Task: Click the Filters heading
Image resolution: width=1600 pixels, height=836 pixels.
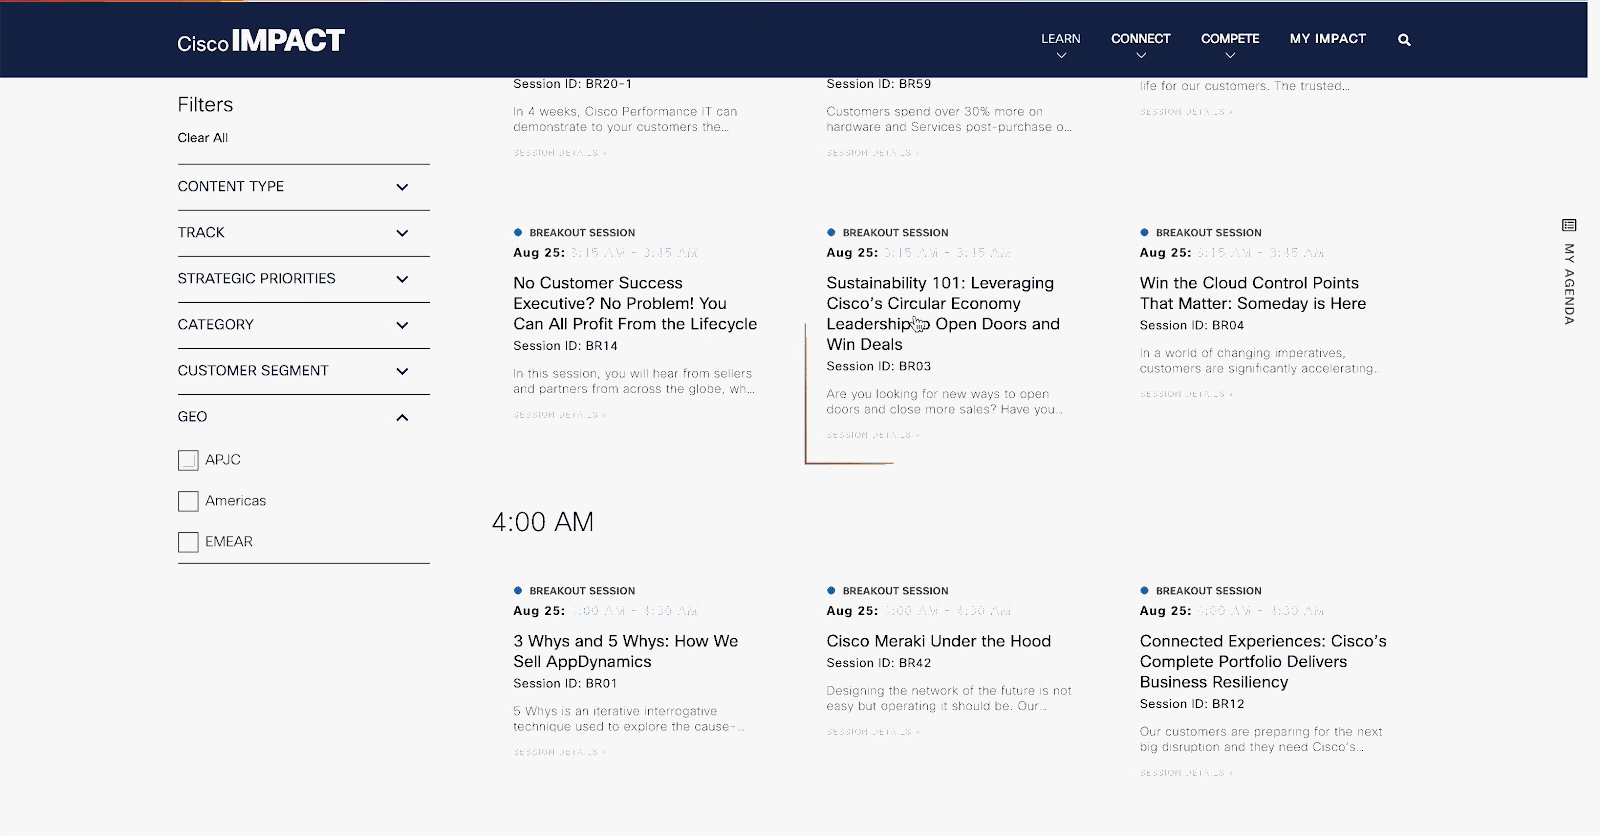Action: tap(205, 105)
